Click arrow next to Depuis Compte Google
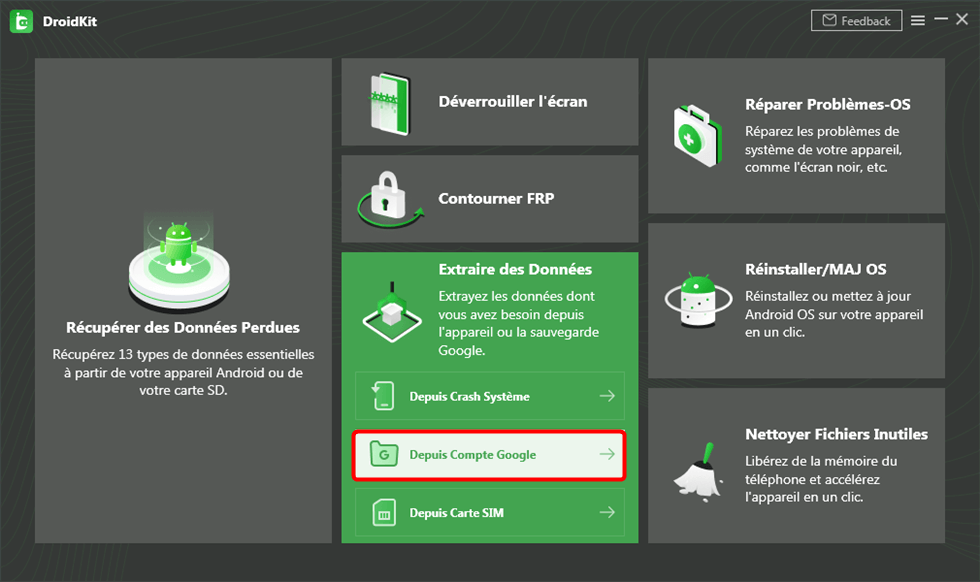The width and height of the screenshot is (980, 582). 607,454
